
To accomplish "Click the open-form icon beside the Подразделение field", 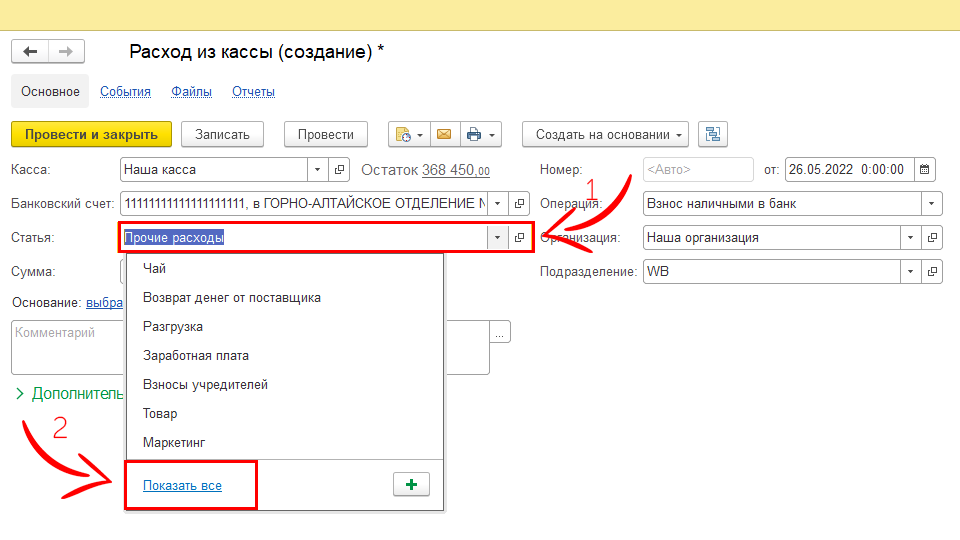I will 932,271.
